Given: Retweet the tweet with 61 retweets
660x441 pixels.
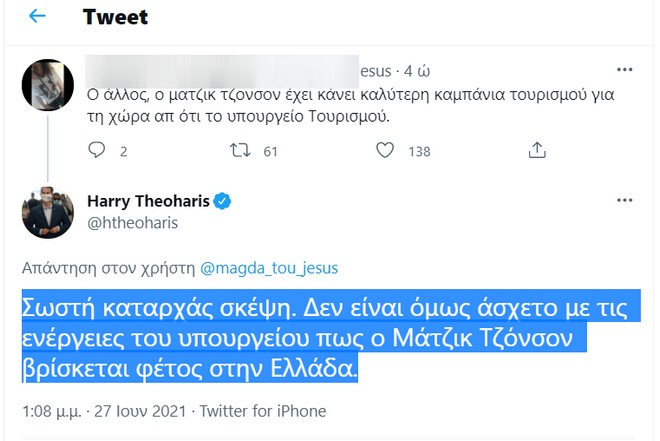Looking at the screenshot, I should point(240,150).
